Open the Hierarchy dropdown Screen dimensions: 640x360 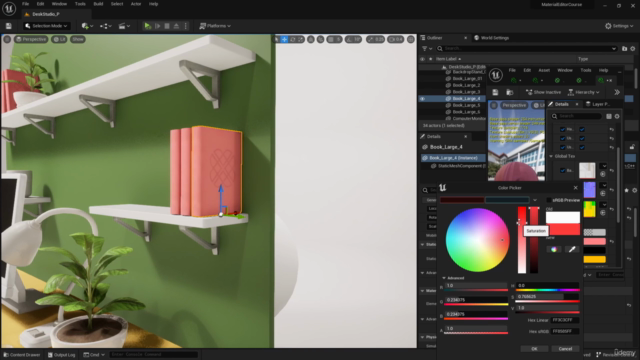click(x=584, y=92)
